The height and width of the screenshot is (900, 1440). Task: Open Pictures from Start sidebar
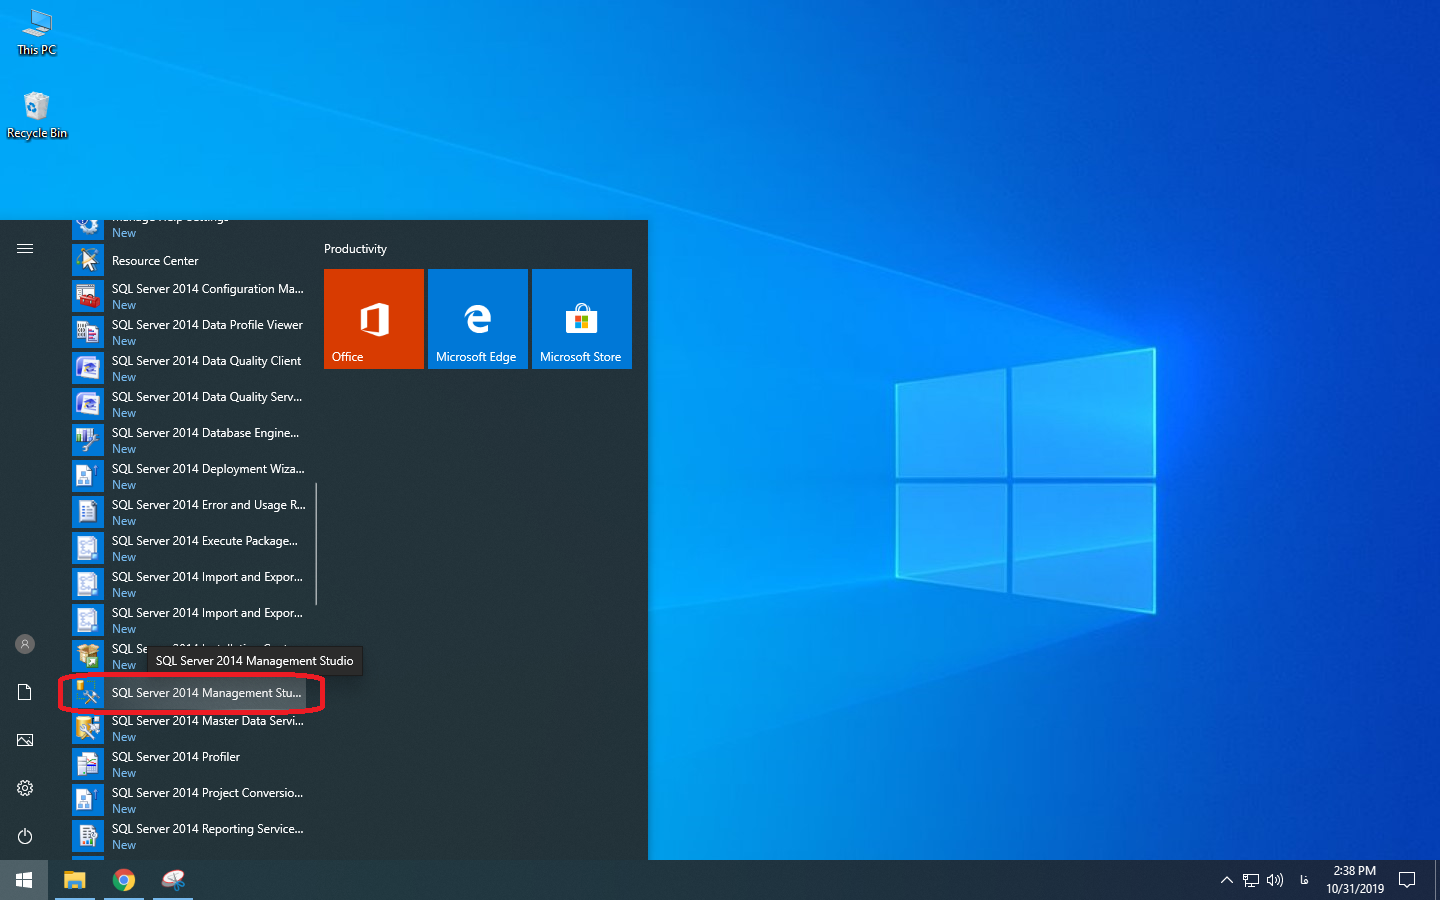25,740
